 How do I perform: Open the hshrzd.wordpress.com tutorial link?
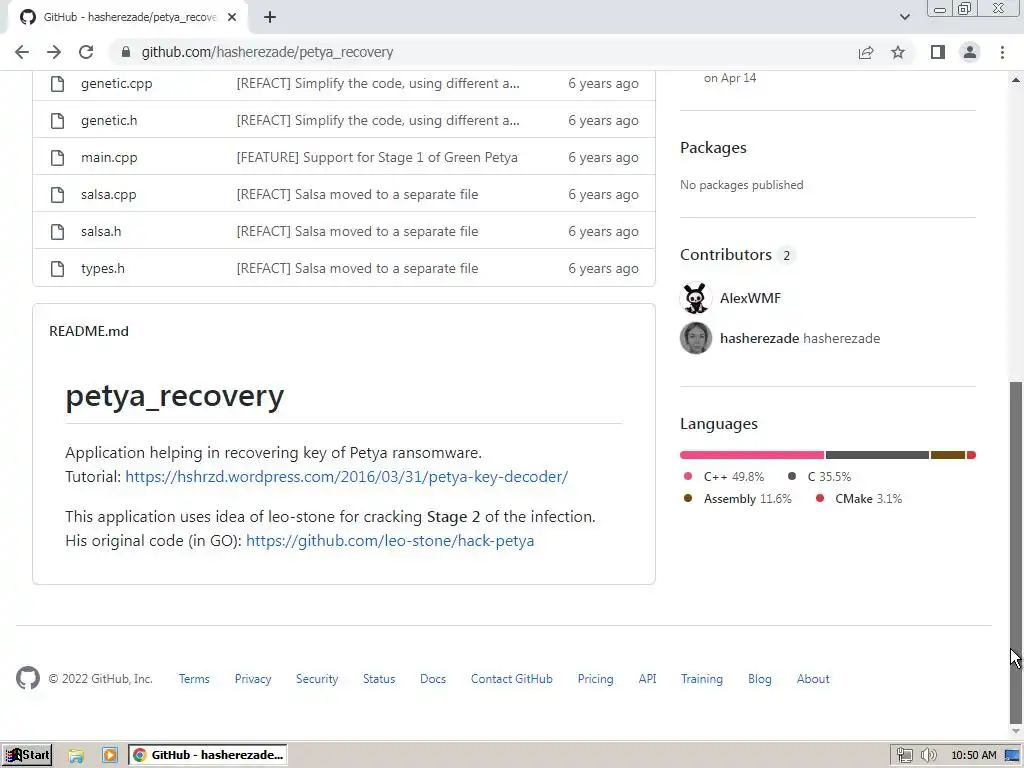click(346, 477)
